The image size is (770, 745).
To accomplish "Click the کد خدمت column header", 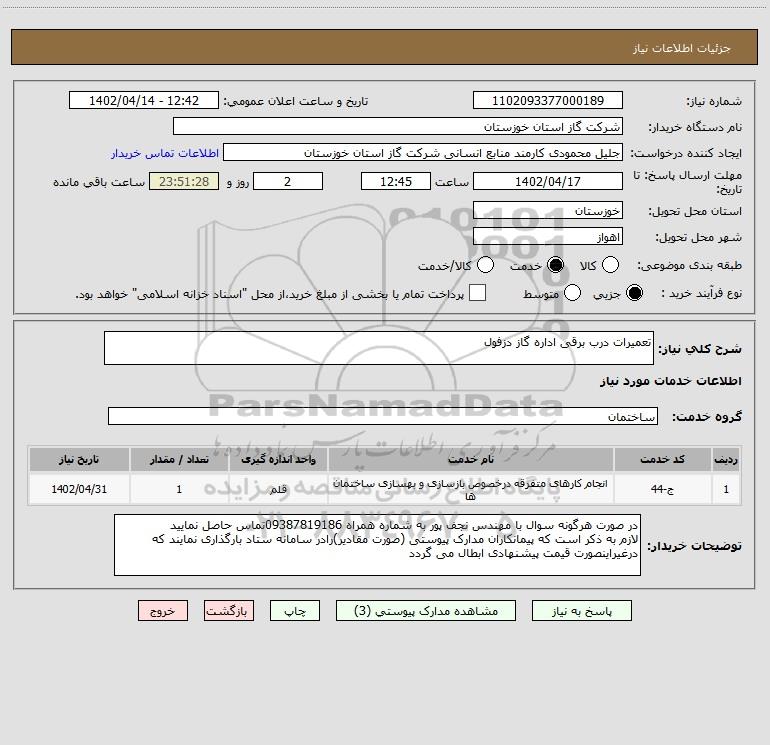I will click(x=662, y=460).
